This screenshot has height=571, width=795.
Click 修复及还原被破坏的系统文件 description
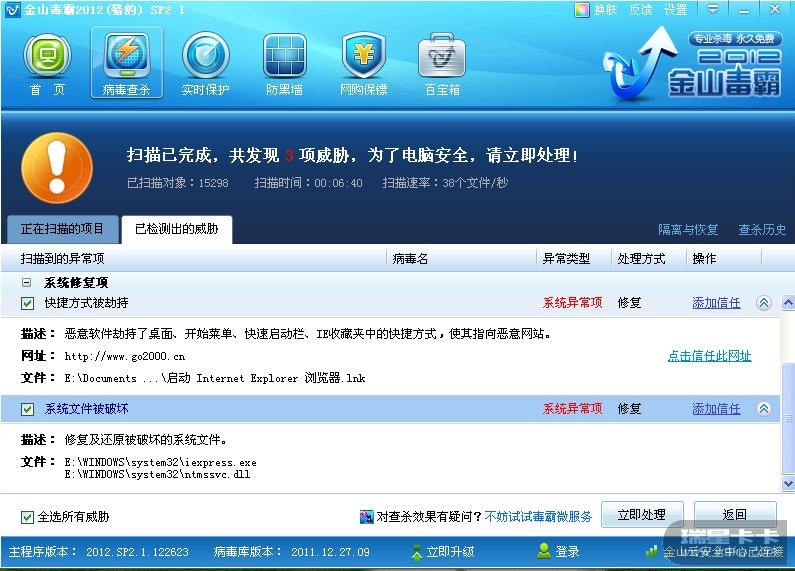[x=145, y=440]
